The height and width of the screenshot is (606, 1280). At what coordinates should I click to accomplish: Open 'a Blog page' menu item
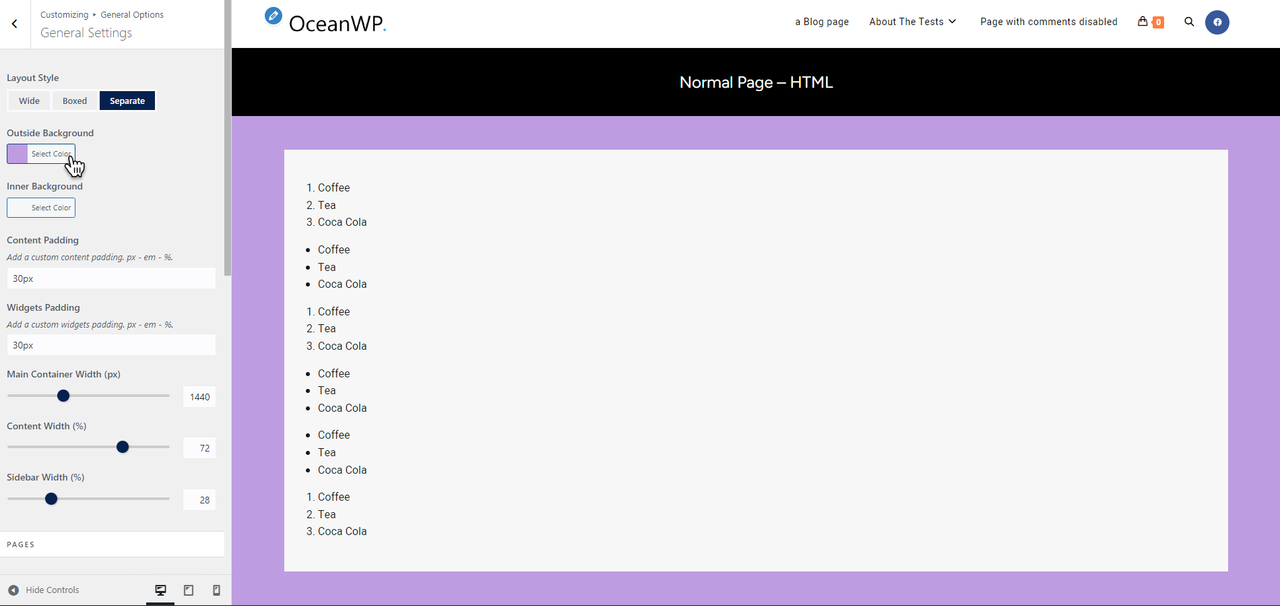[822, 22]
